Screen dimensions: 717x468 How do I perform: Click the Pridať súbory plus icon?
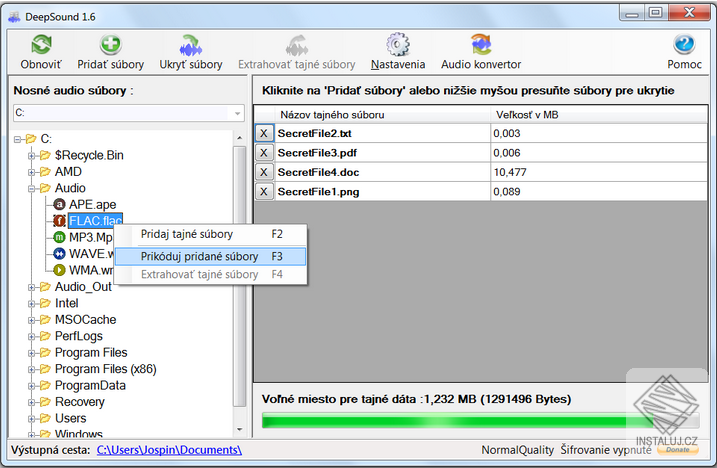[x=110, y=45]
